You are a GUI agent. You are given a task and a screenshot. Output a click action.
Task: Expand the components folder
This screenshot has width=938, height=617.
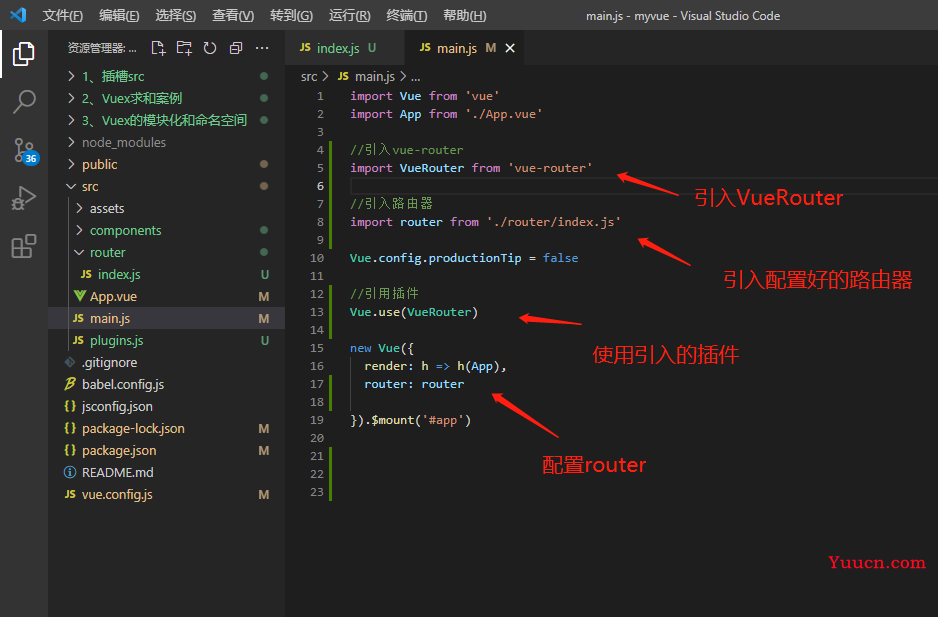tap(166, 230)
